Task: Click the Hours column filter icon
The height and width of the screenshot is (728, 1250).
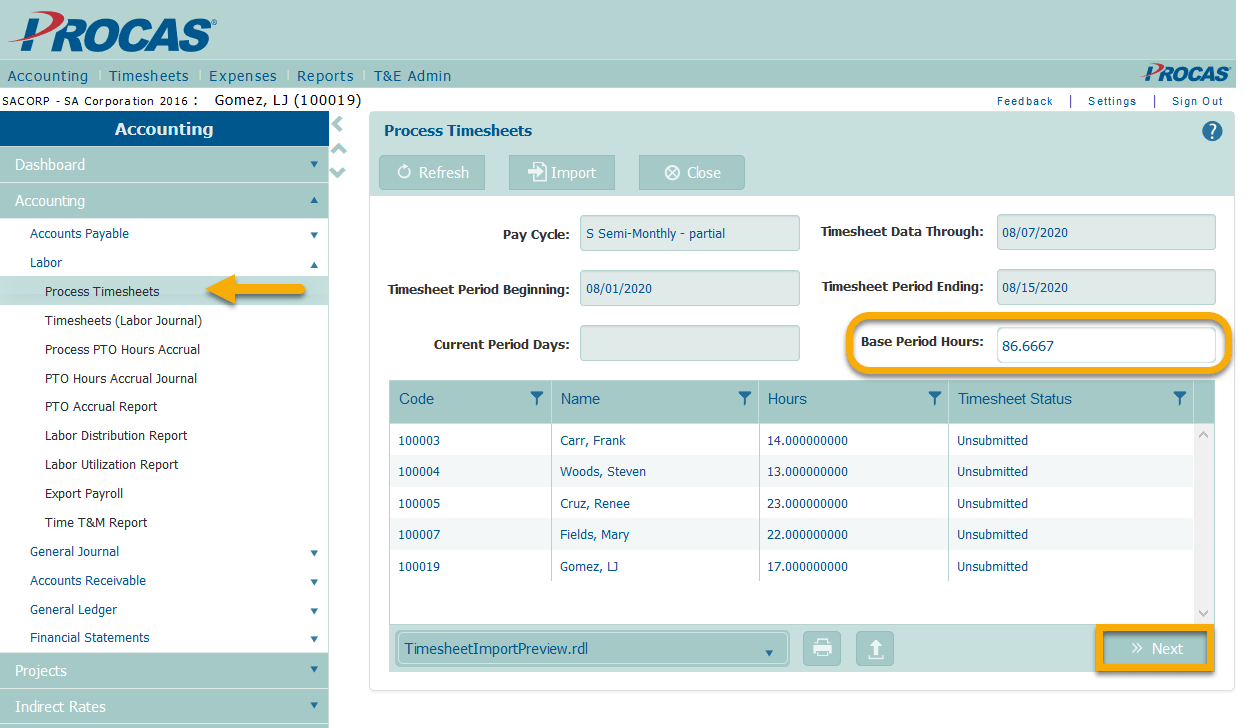Action: 935,398
